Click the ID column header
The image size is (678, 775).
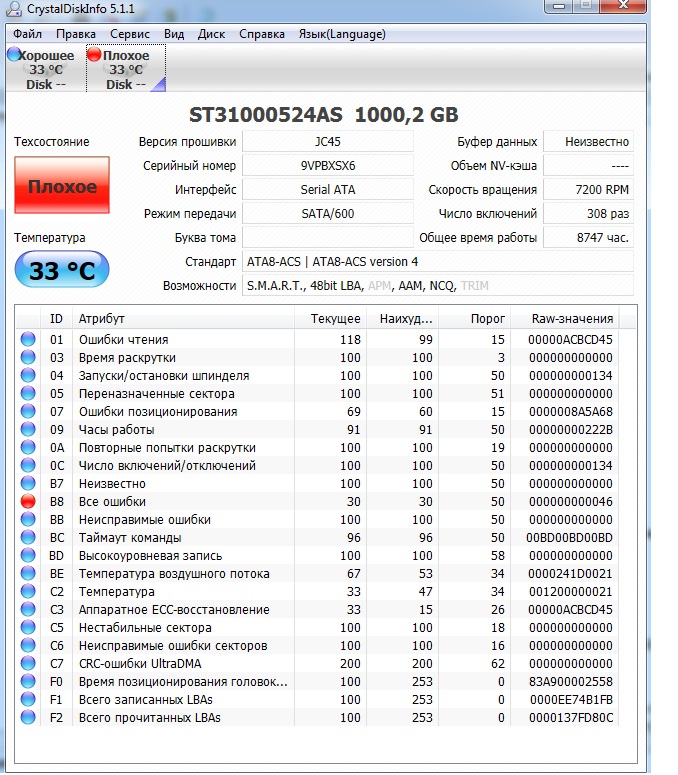pyautogui.click(x=56, y=318)
